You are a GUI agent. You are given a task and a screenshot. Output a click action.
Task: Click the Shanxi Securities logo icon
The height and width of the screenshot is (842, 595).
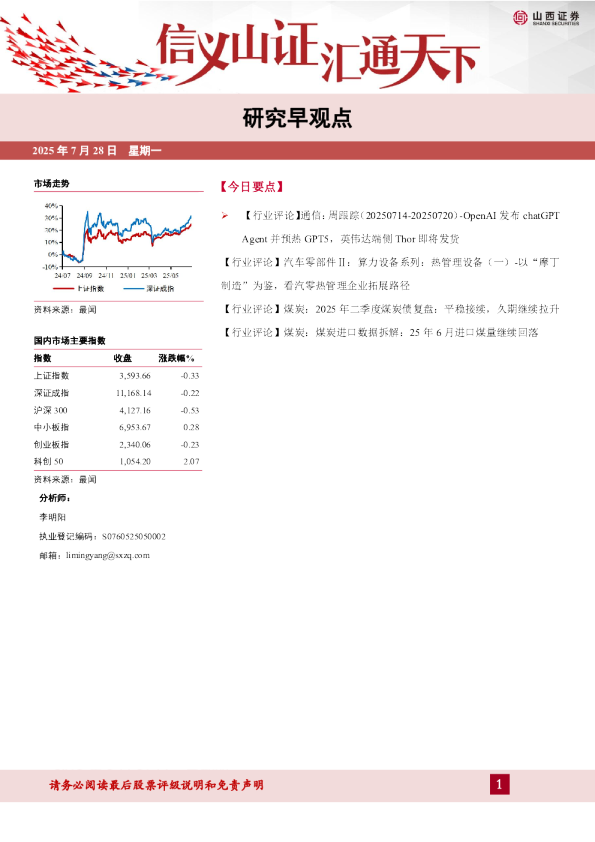(x=520, y=17)
